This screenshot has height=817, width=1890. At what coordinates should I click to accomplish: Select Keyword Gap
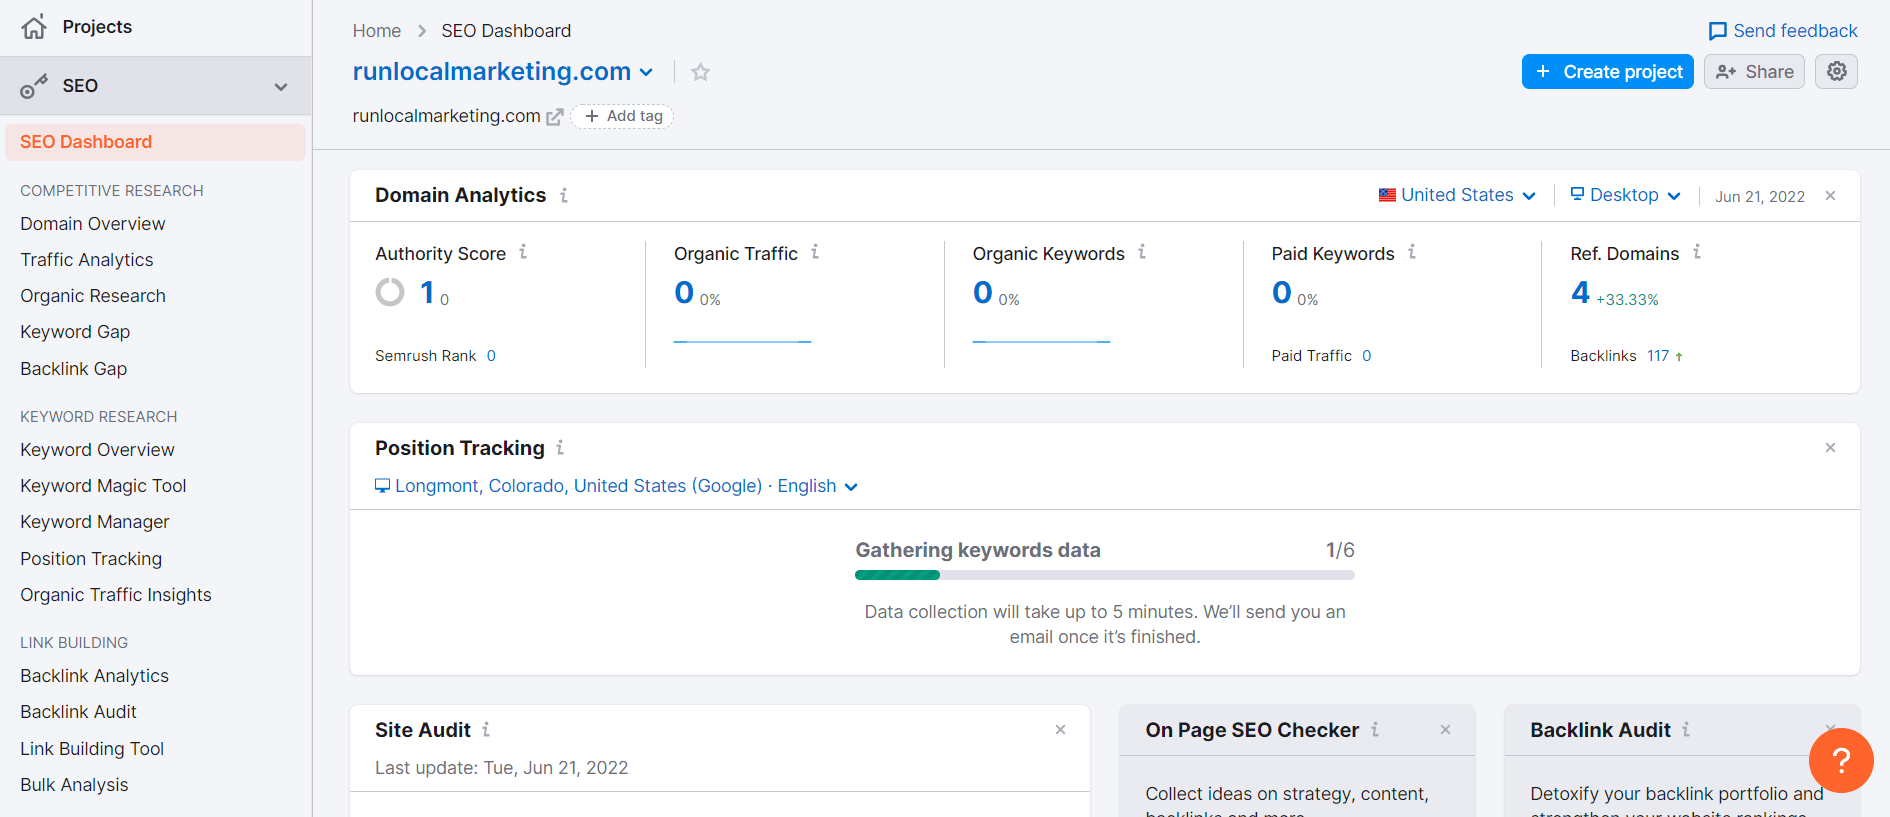tap(75, 332)
